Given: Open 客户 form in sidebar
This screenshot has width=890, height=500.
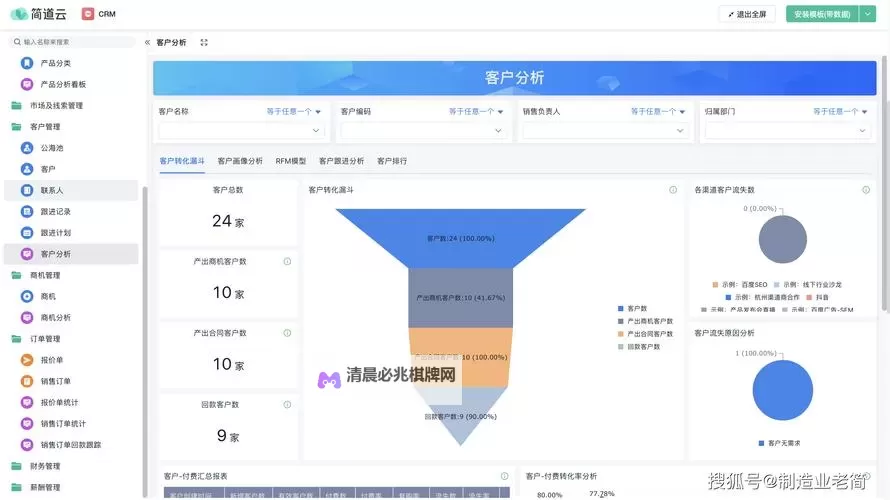Looking at the screenshot, I should click(48, 169).
